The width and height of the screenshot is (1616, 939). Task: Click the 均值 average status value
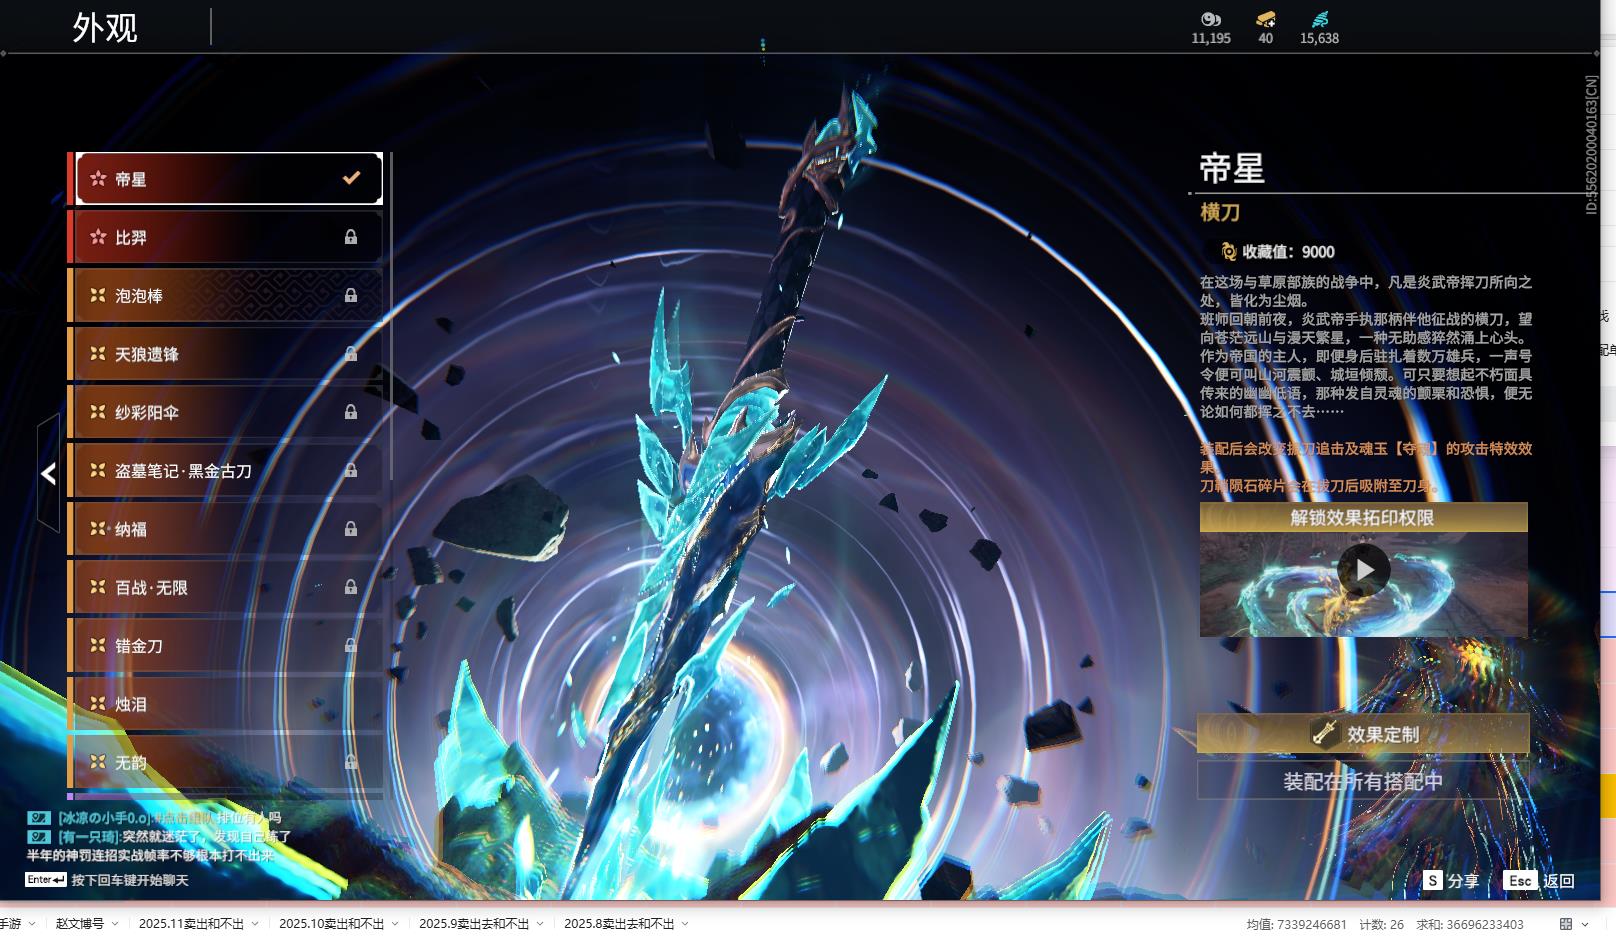[1296, 925]
